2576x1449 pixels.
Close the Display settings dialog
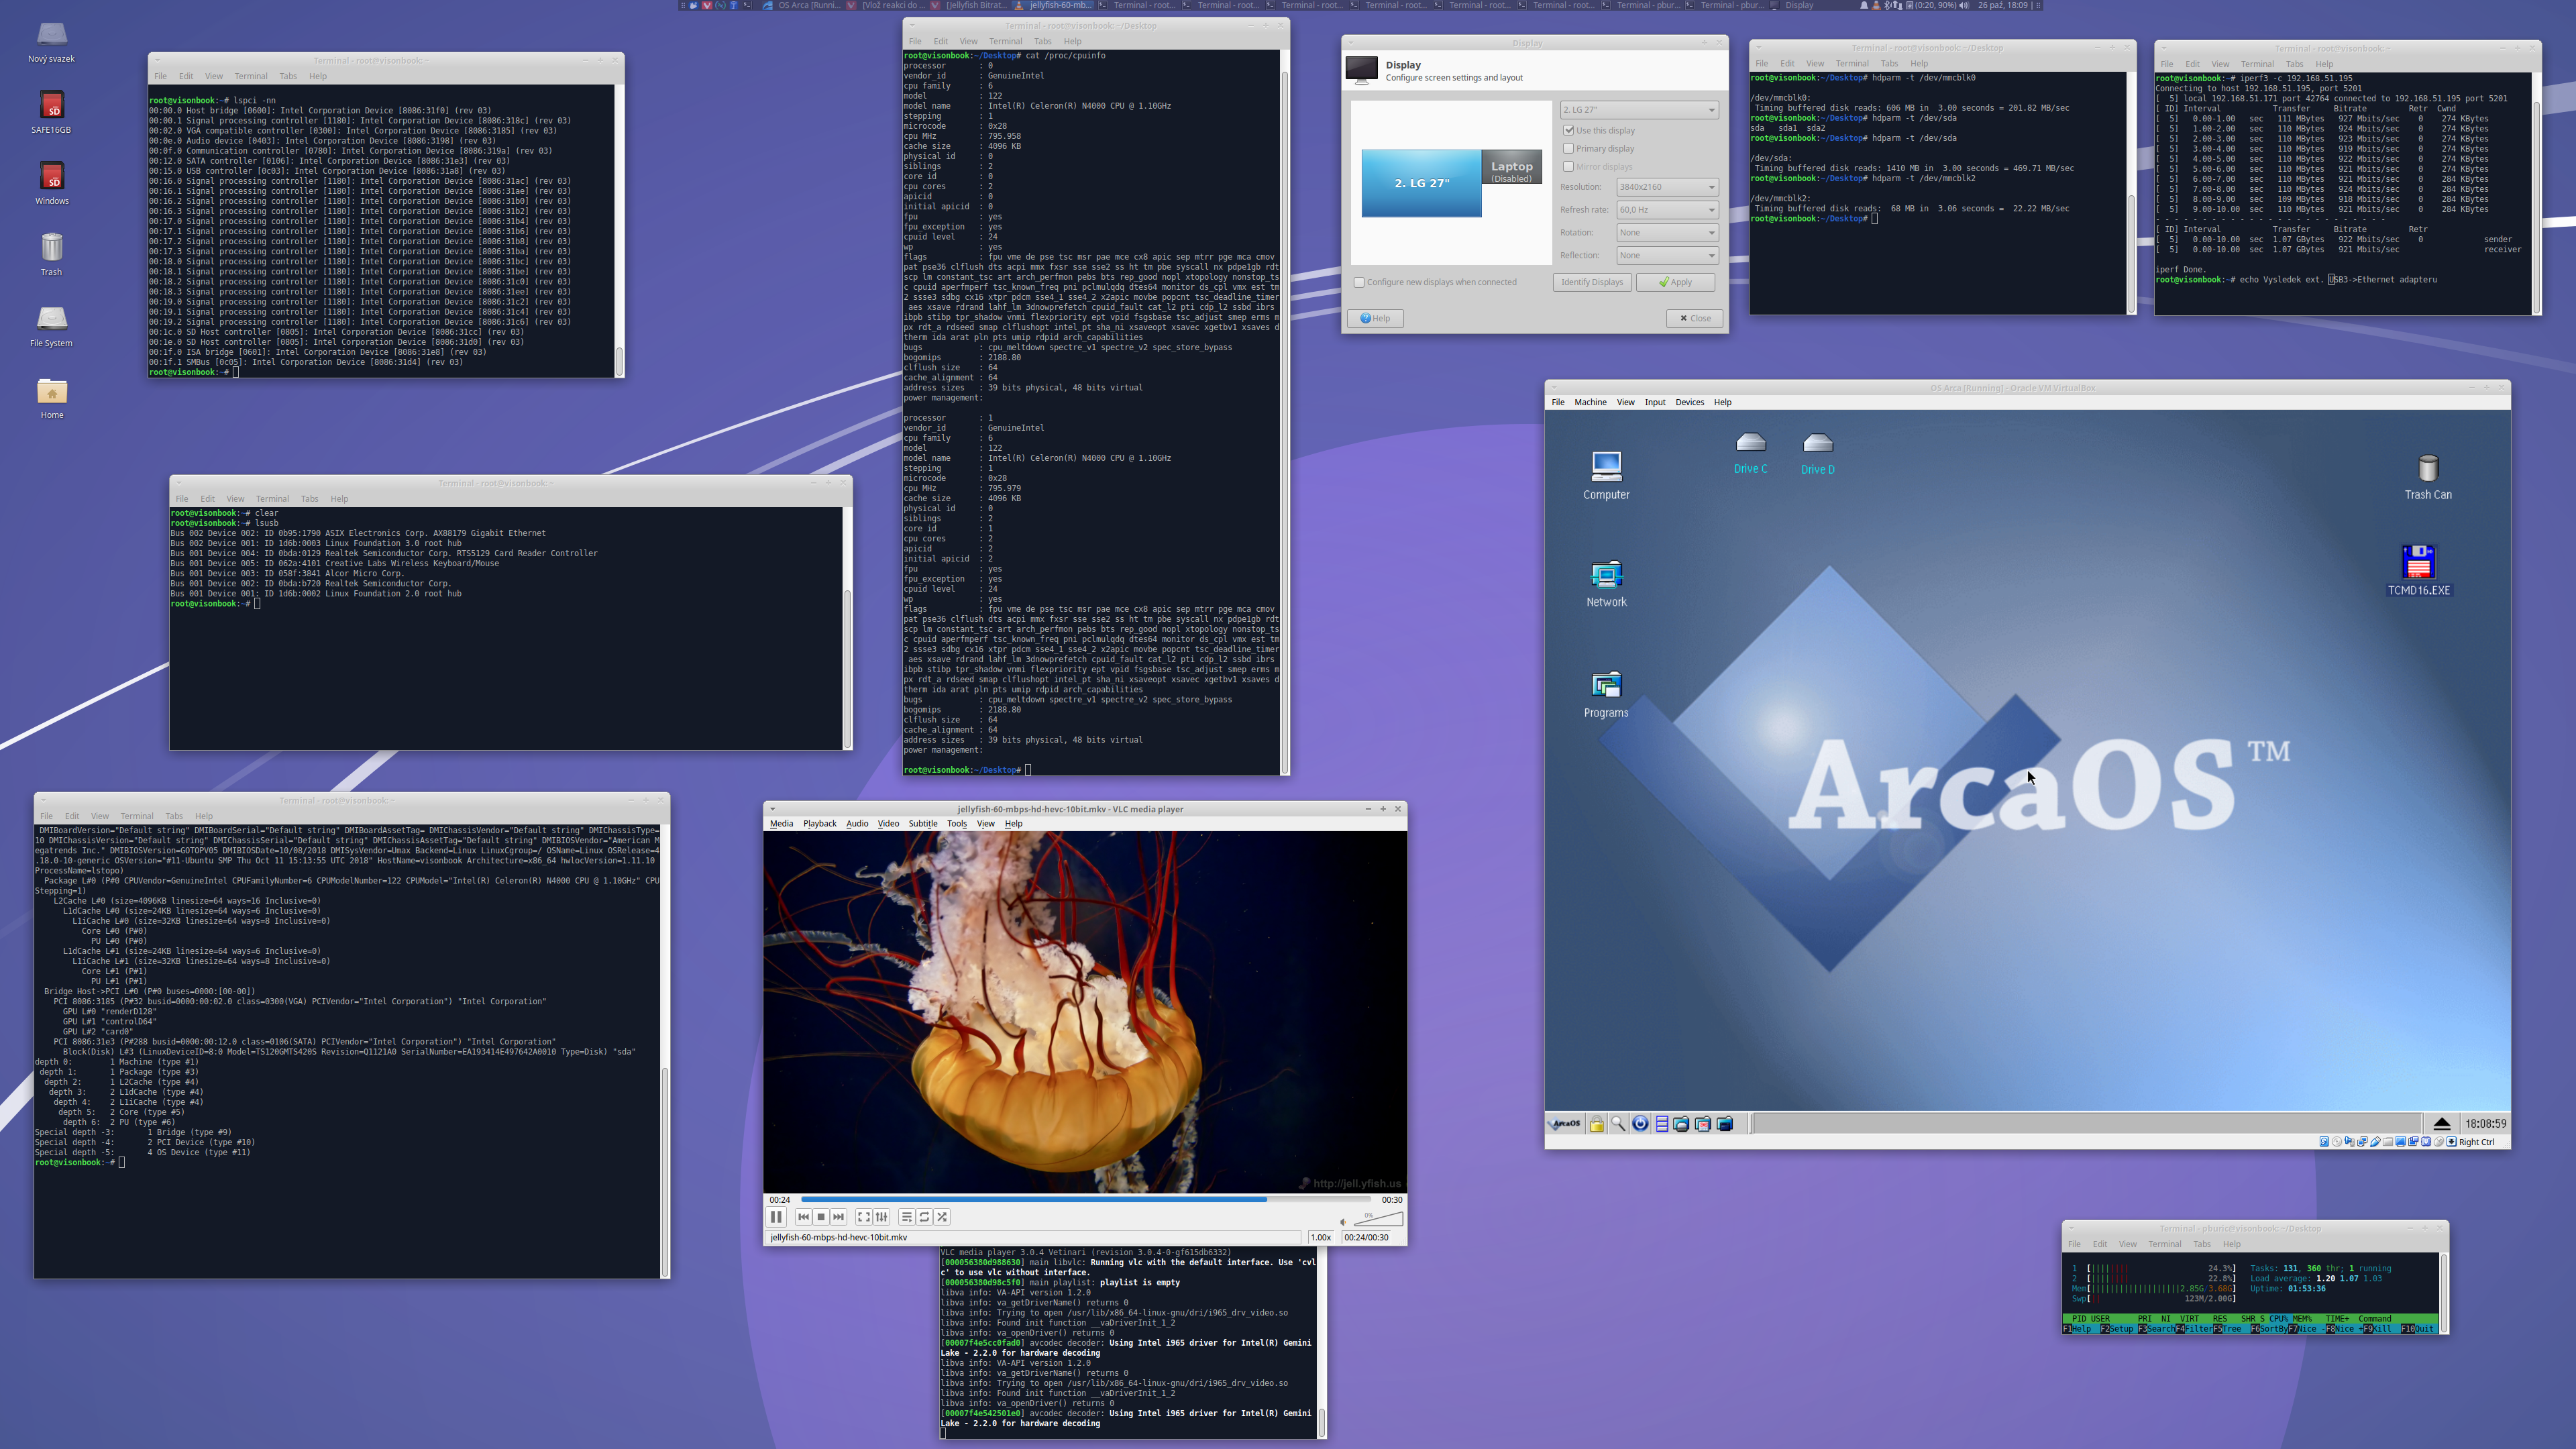[x=1694, y=318]
